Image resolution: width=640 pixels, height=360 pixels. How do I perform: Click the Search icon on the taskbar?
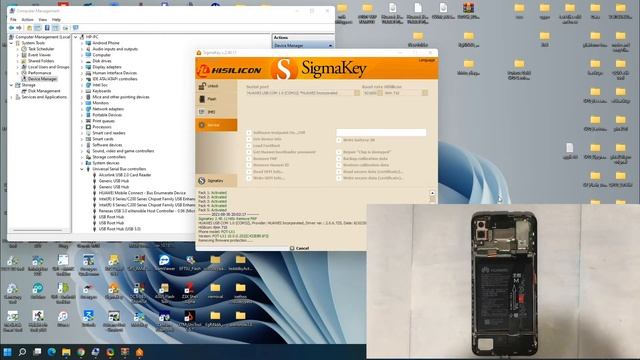click(22, 352)
